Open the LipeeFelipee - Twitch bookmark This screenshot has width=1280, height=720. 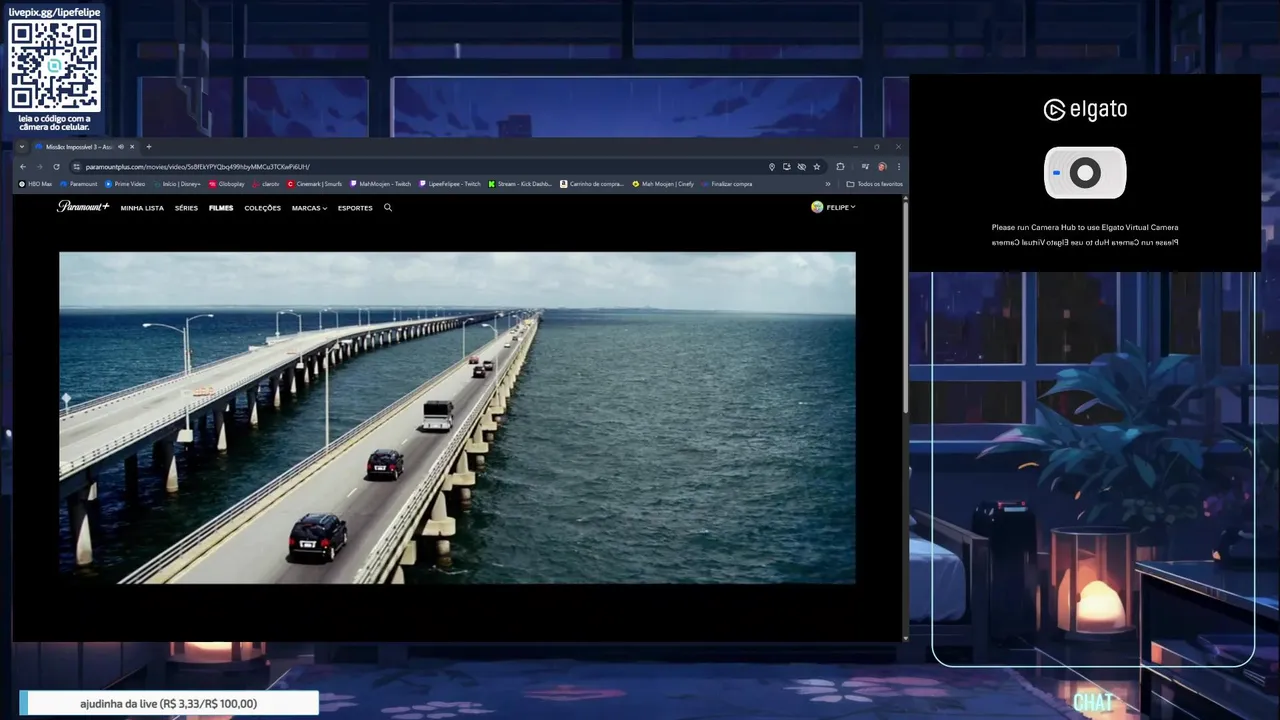click(450, 184)
